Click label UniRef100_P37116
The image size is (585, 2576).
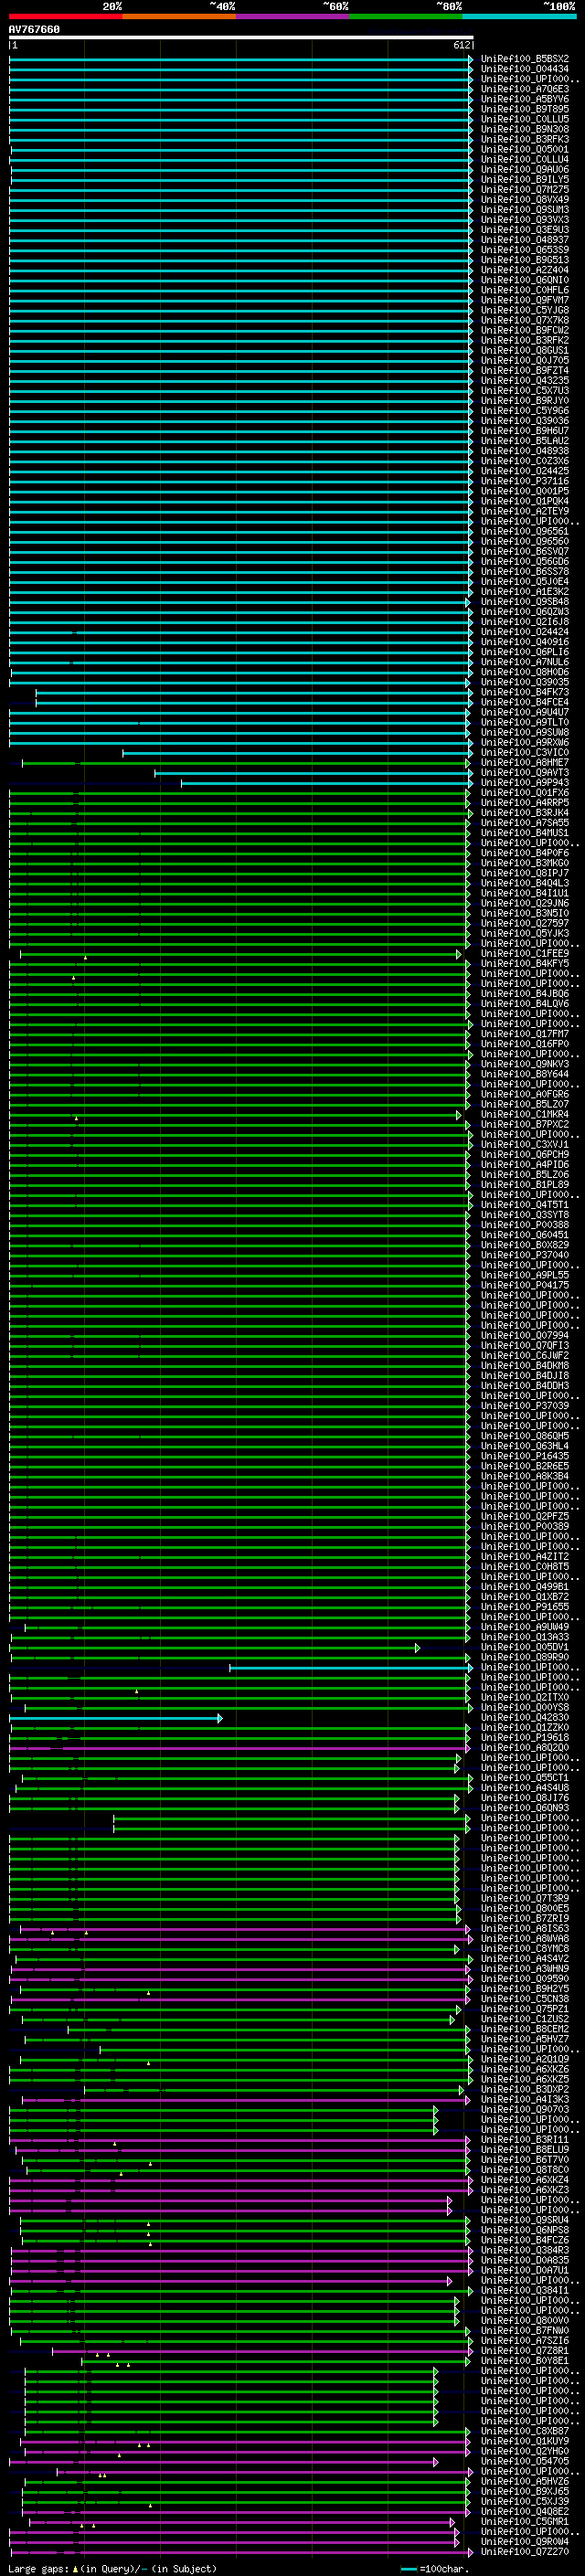525,481
